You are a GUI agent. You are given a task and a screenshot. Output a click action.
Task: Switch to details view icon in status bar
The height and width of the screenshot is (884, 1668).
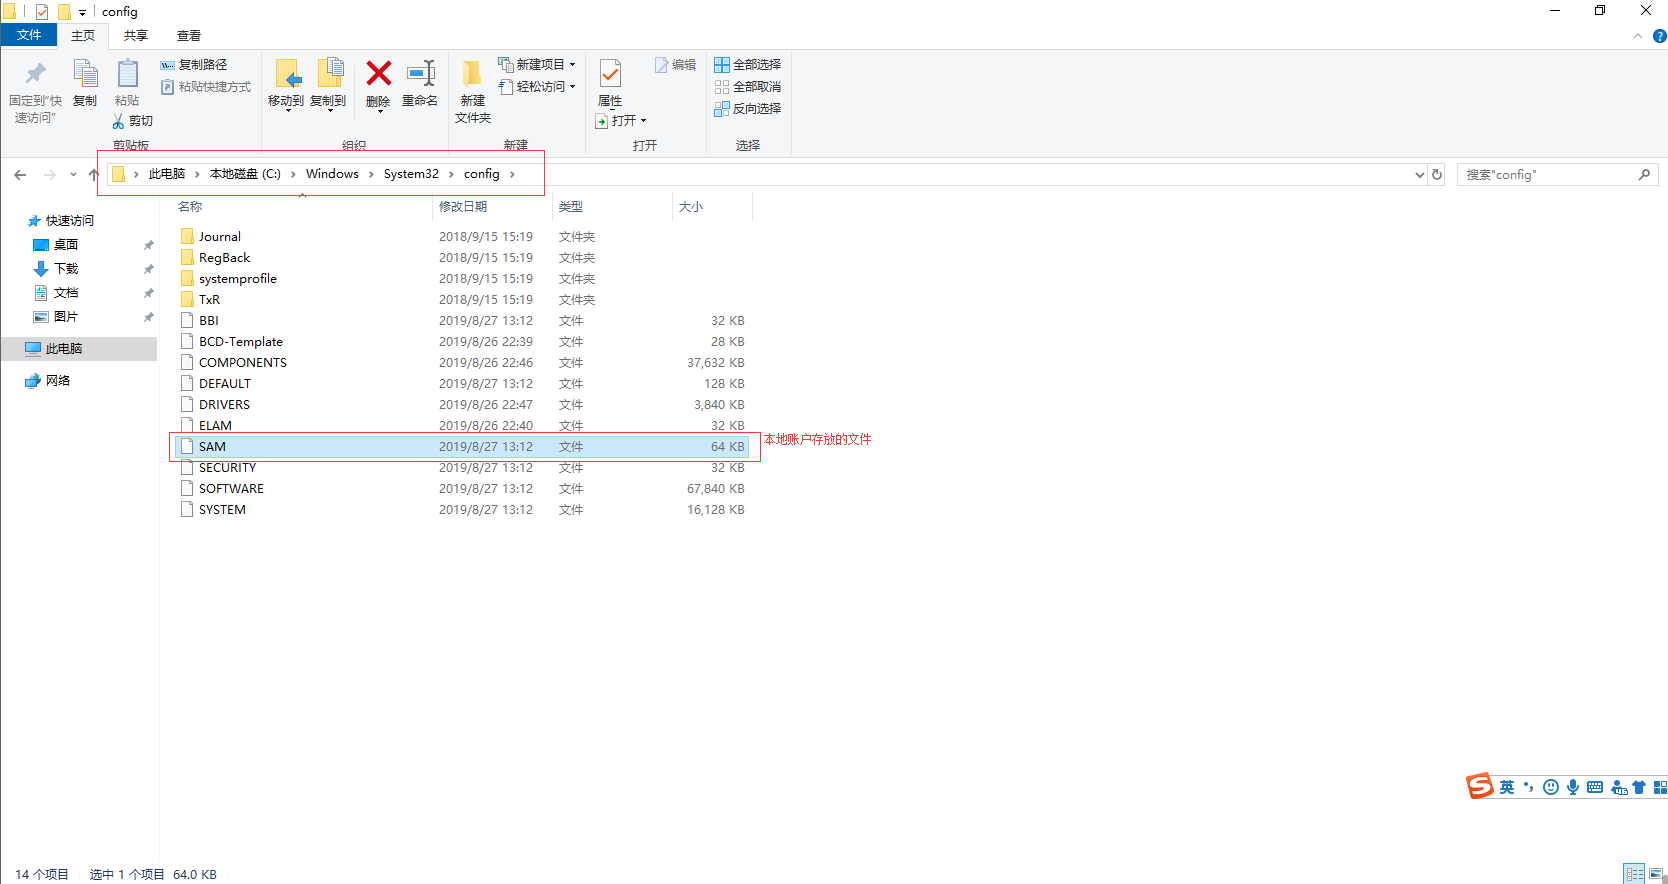tap(1634, 874)
